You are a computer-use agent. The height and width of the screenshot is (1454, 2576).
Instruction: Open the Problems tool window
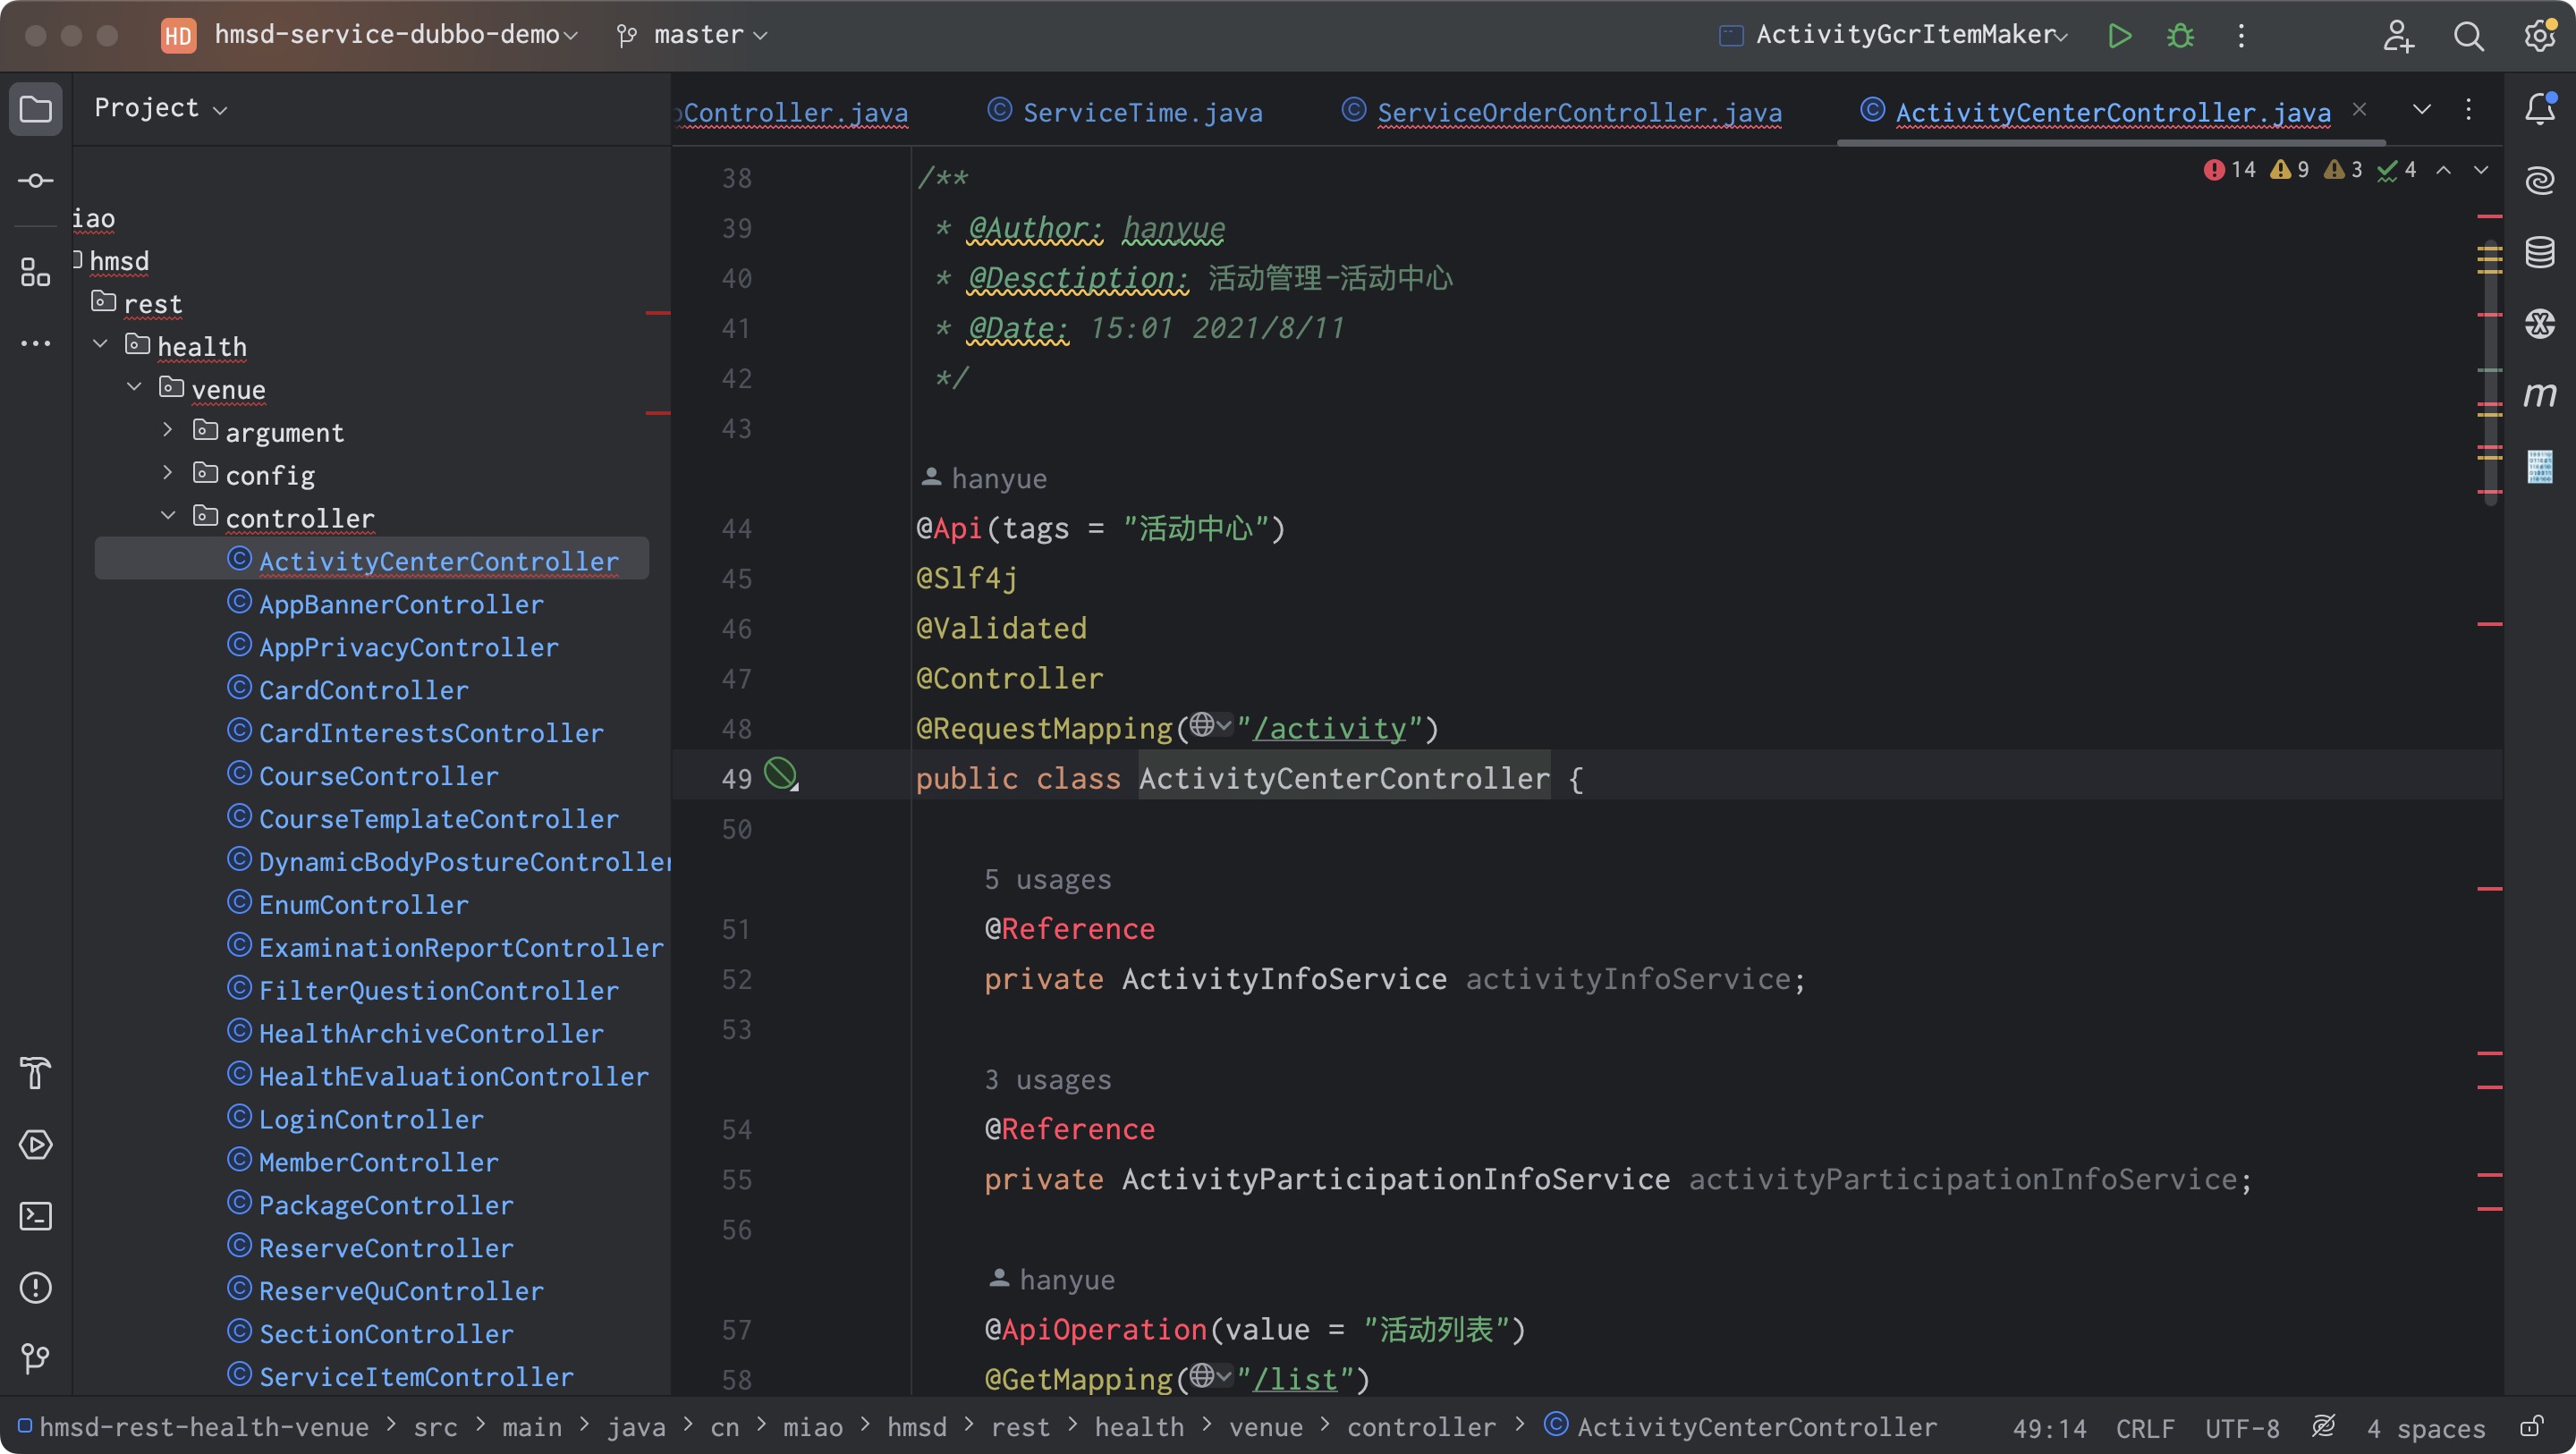pyautogui.click(x=36, y=1287)
